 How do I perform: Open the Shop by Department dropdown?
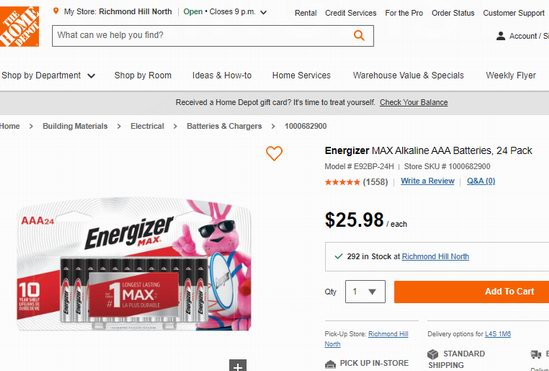(x=48, y=76)
